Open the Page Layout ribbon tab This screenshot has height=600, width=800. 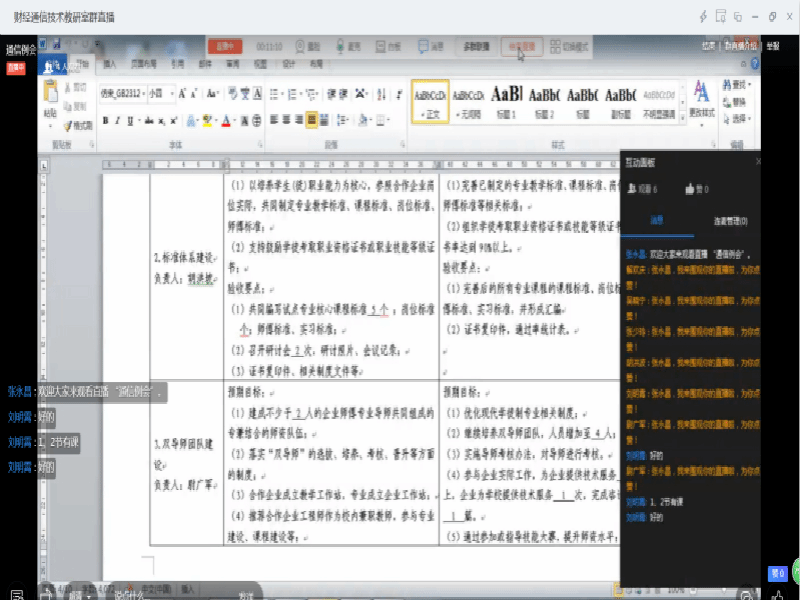144,64
